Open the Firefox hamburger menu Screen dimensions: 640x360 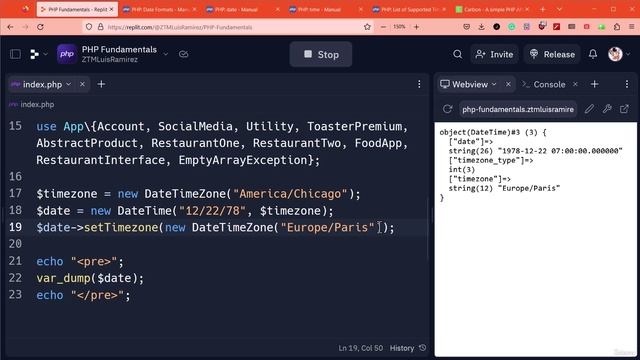click(631, 27)
